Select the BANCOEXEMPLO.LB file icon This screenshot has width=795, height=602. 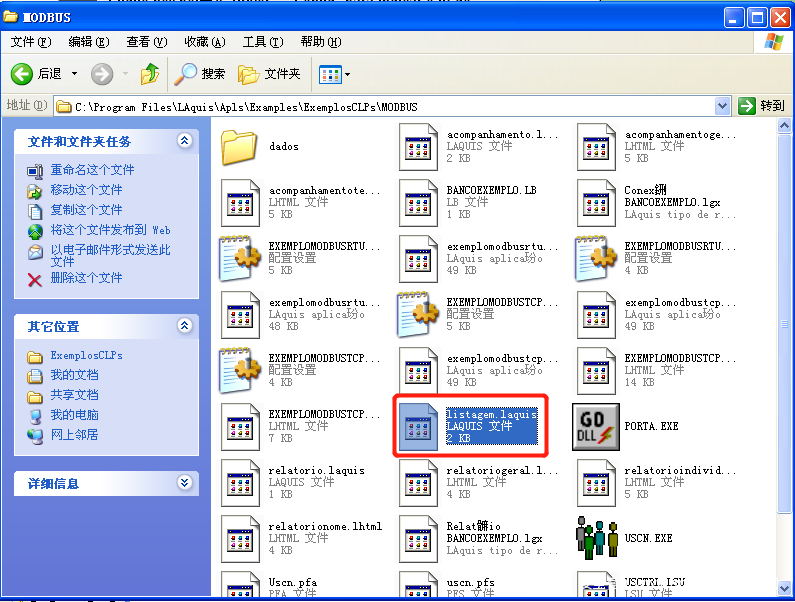(x=418, y=203)
